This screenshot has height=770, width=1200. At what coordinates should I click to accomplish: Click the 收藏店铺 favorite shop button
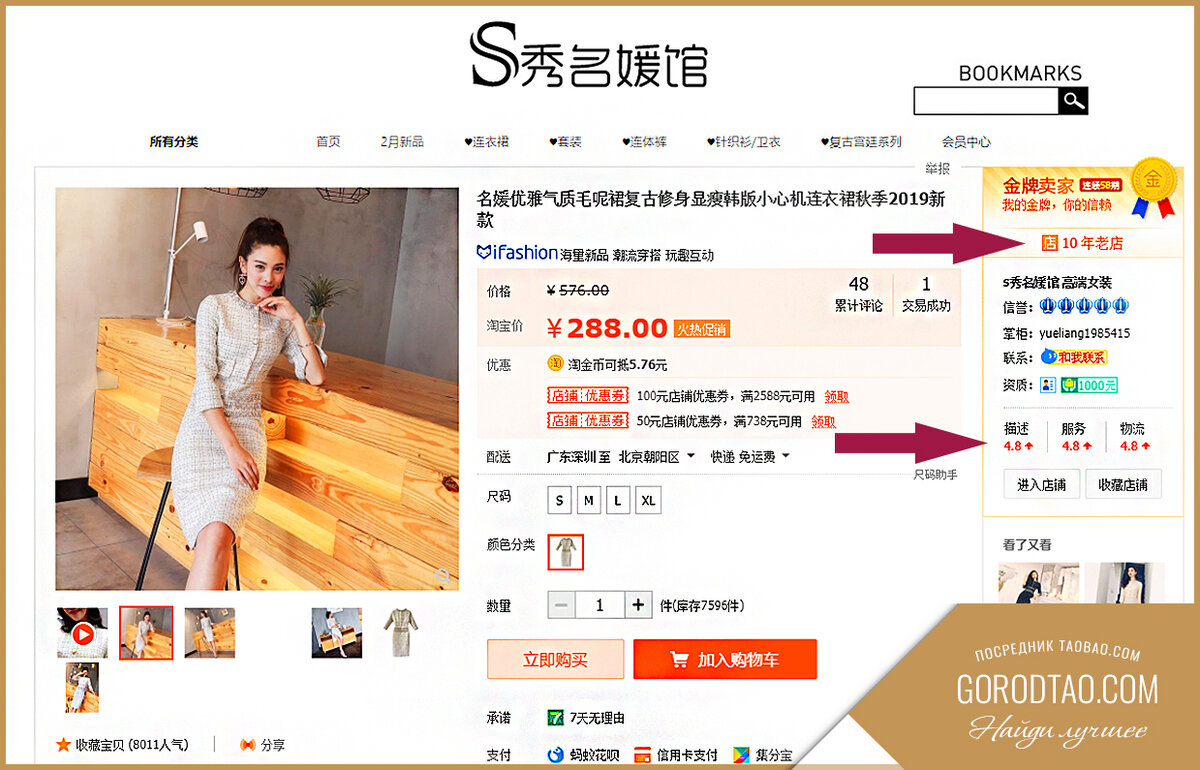(x=1123, y=485)
